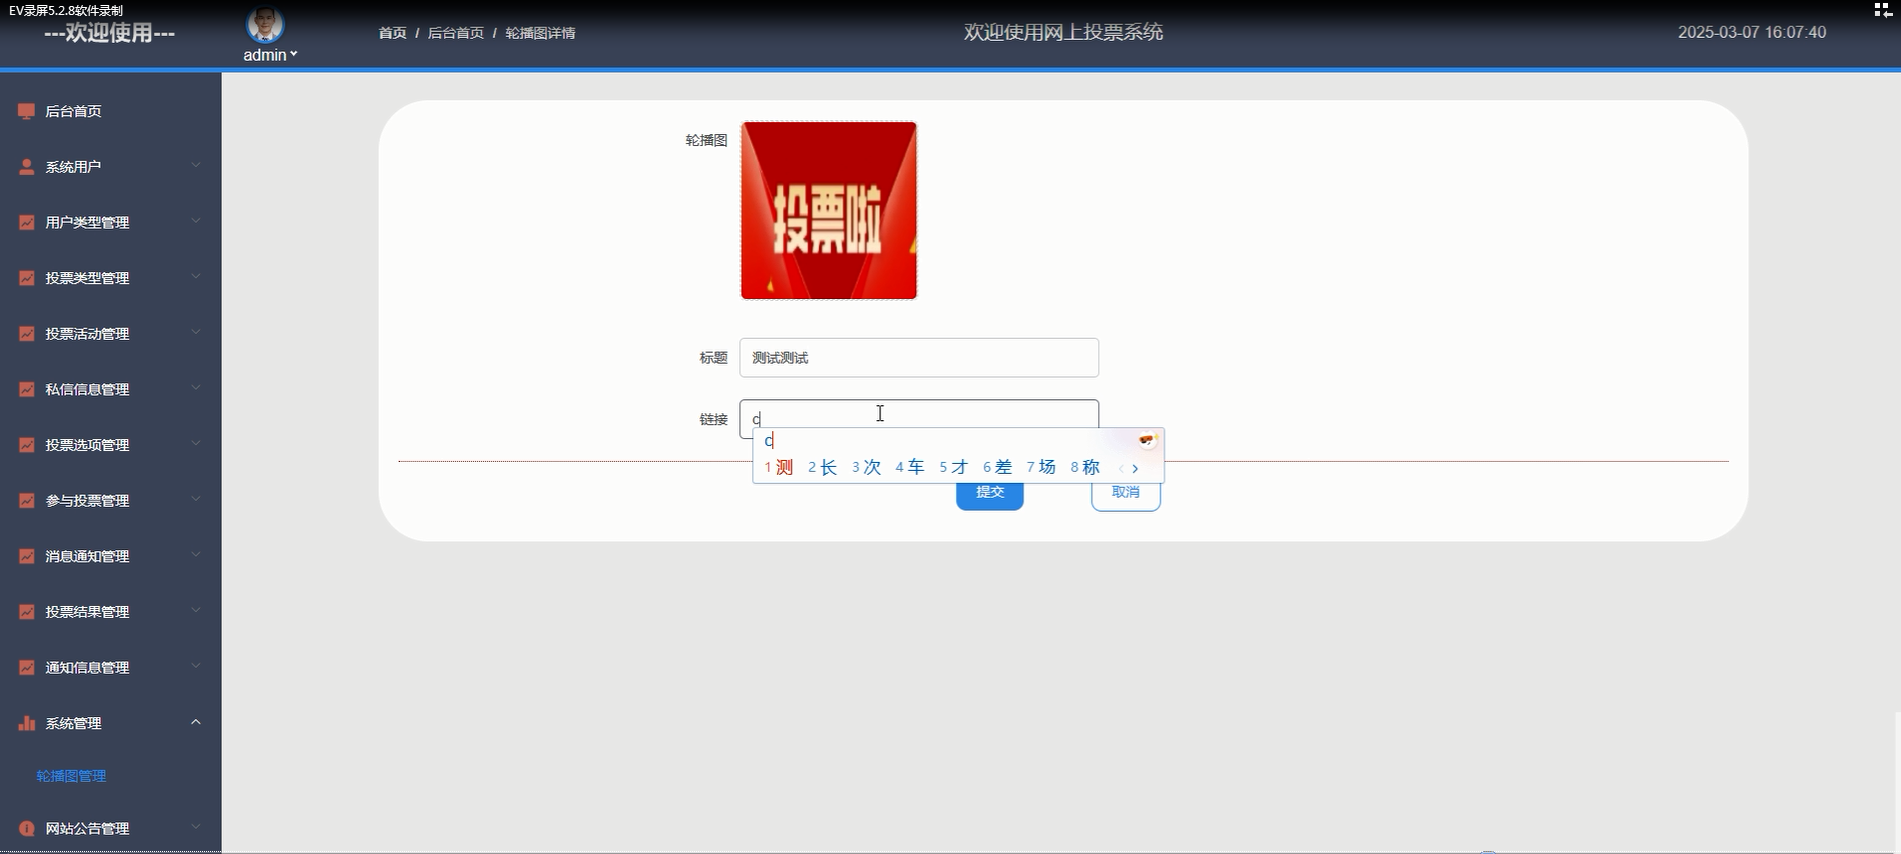This screenshot has width=1901, height=854.
Task: Expand the 消息通知管理 menu chevron
Action: coord(196,555)
